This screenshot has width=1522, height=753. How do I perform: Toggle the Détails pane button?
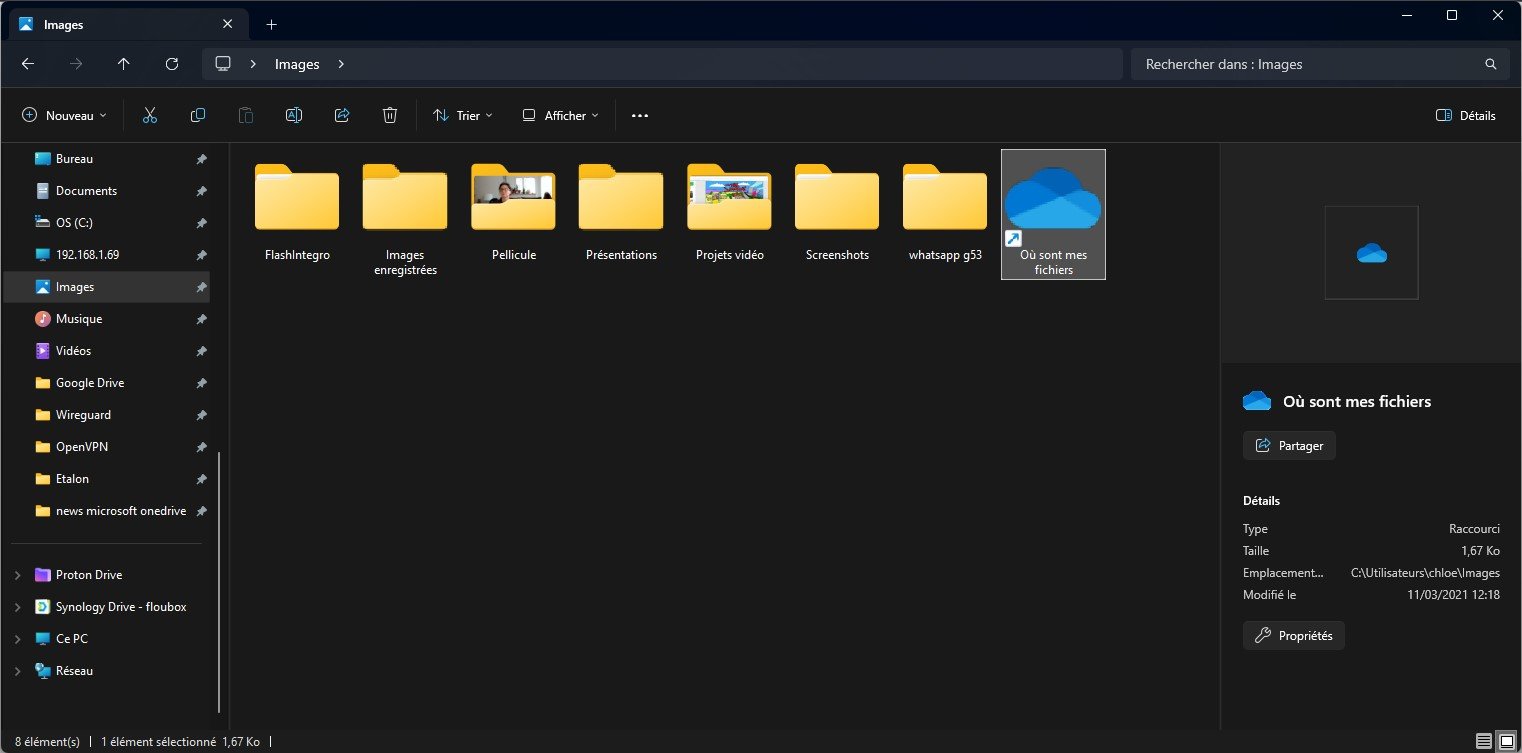point(1465,115)
